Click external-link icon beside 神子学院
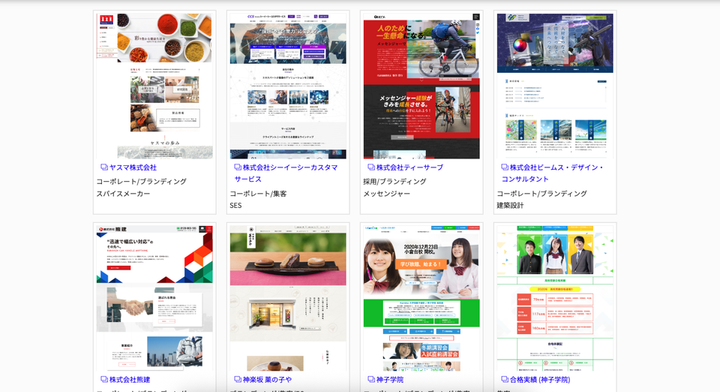 371,380
